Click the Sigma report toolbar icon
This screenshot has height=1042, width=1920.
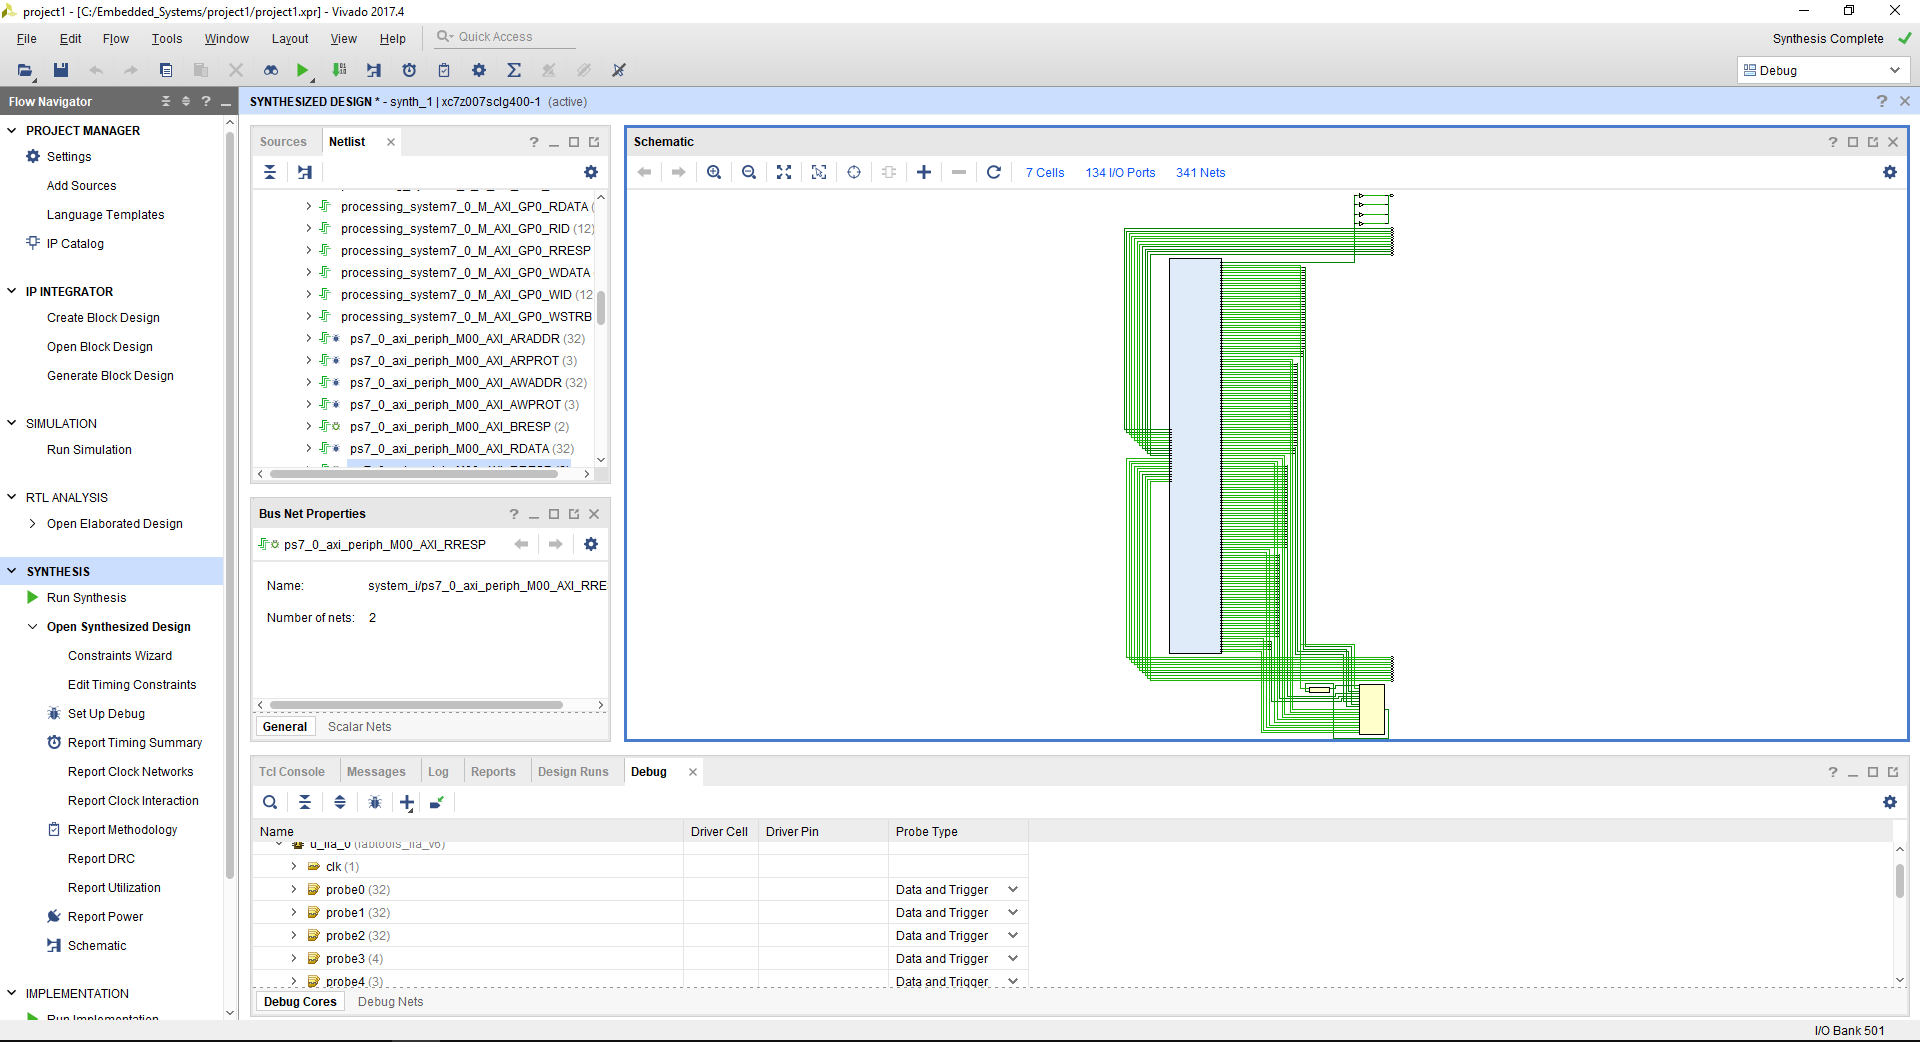pos(514,70)
